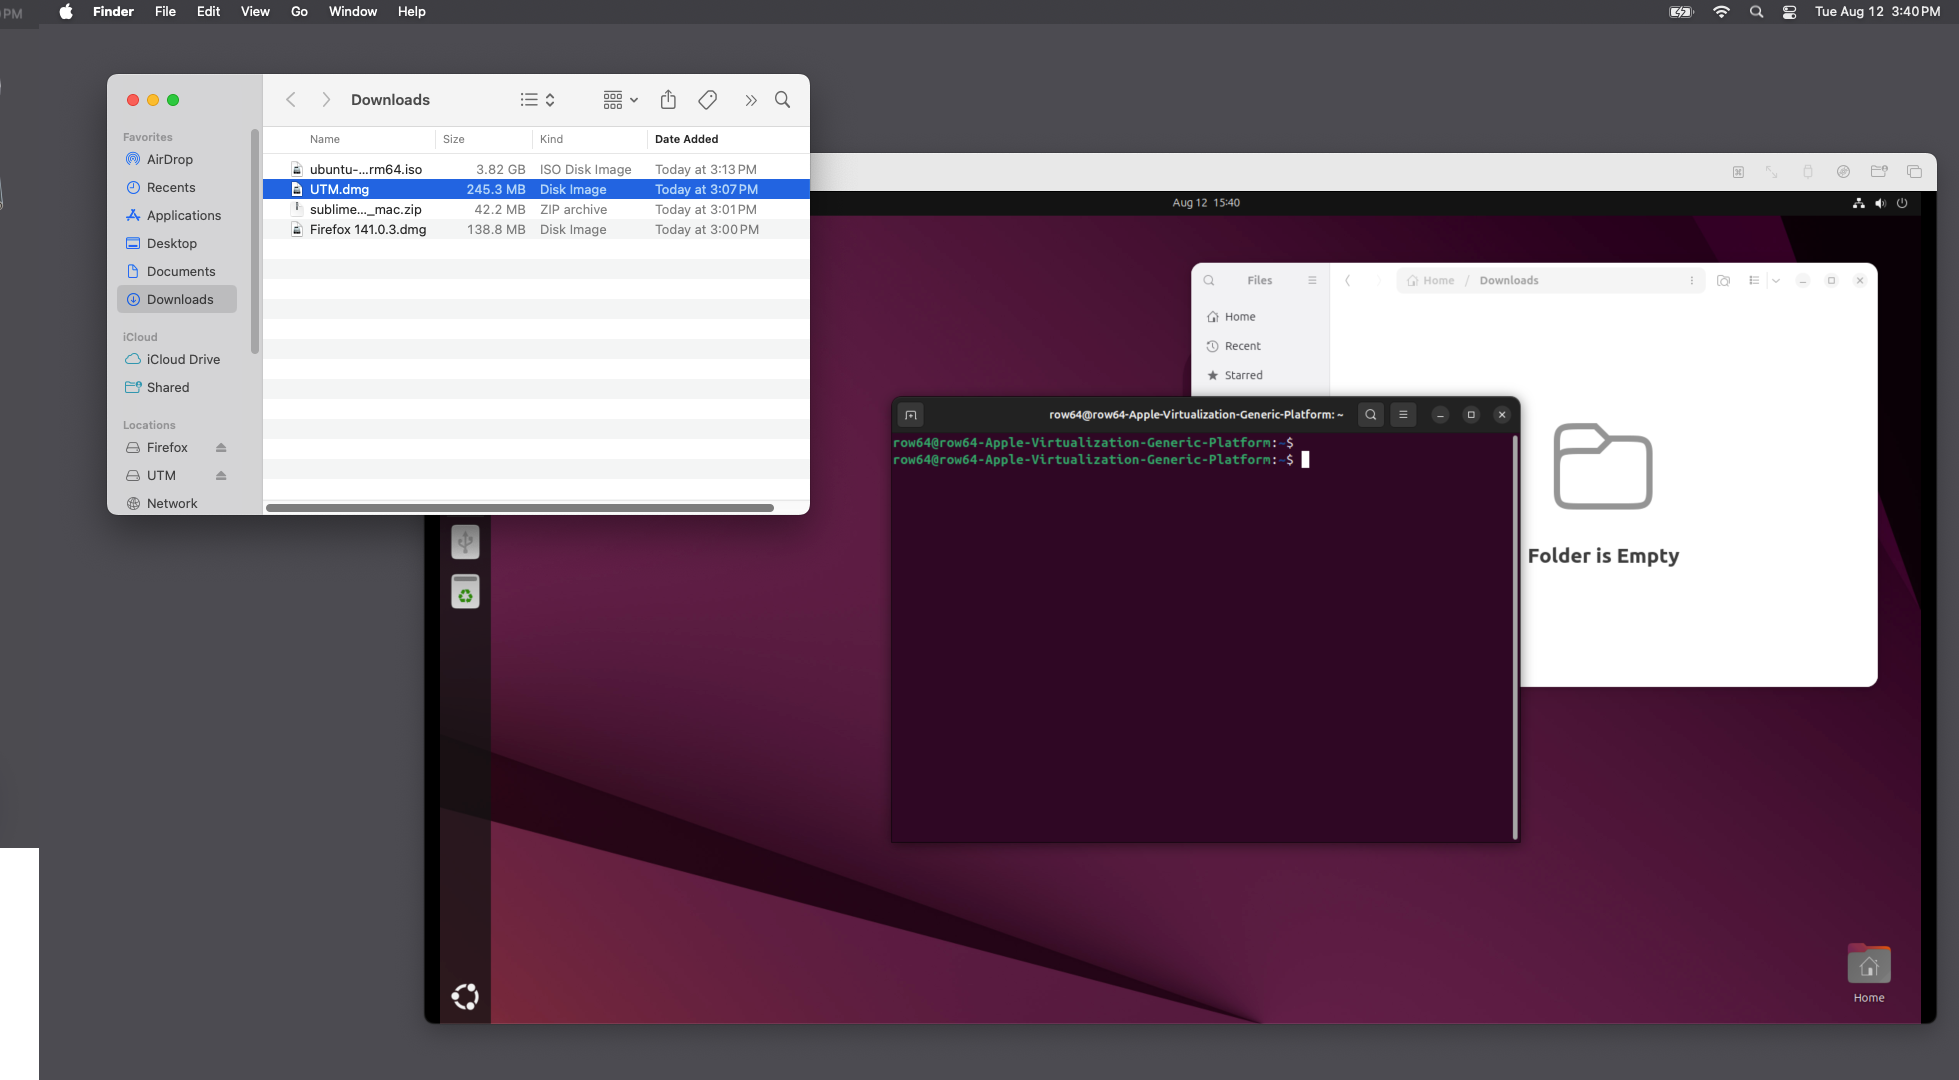Open the Window menu
1959x1080 pixels.
(x=353, y=12)
